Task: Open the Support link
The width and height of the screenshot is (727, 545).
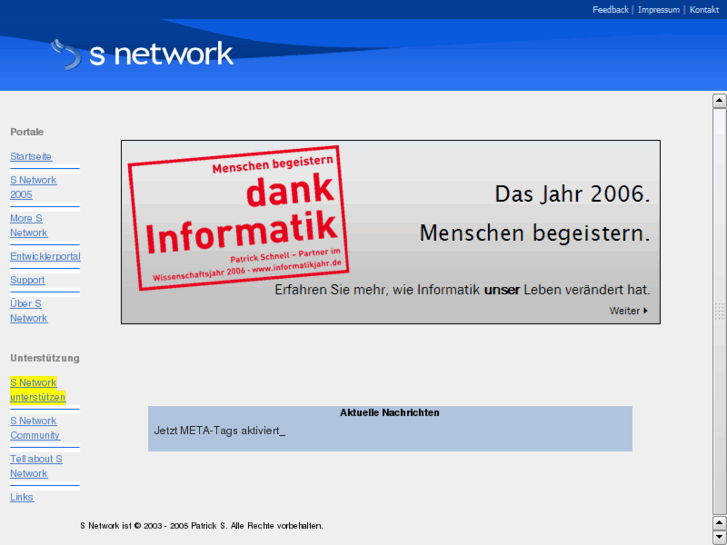Action: click(x=27, y=280)
